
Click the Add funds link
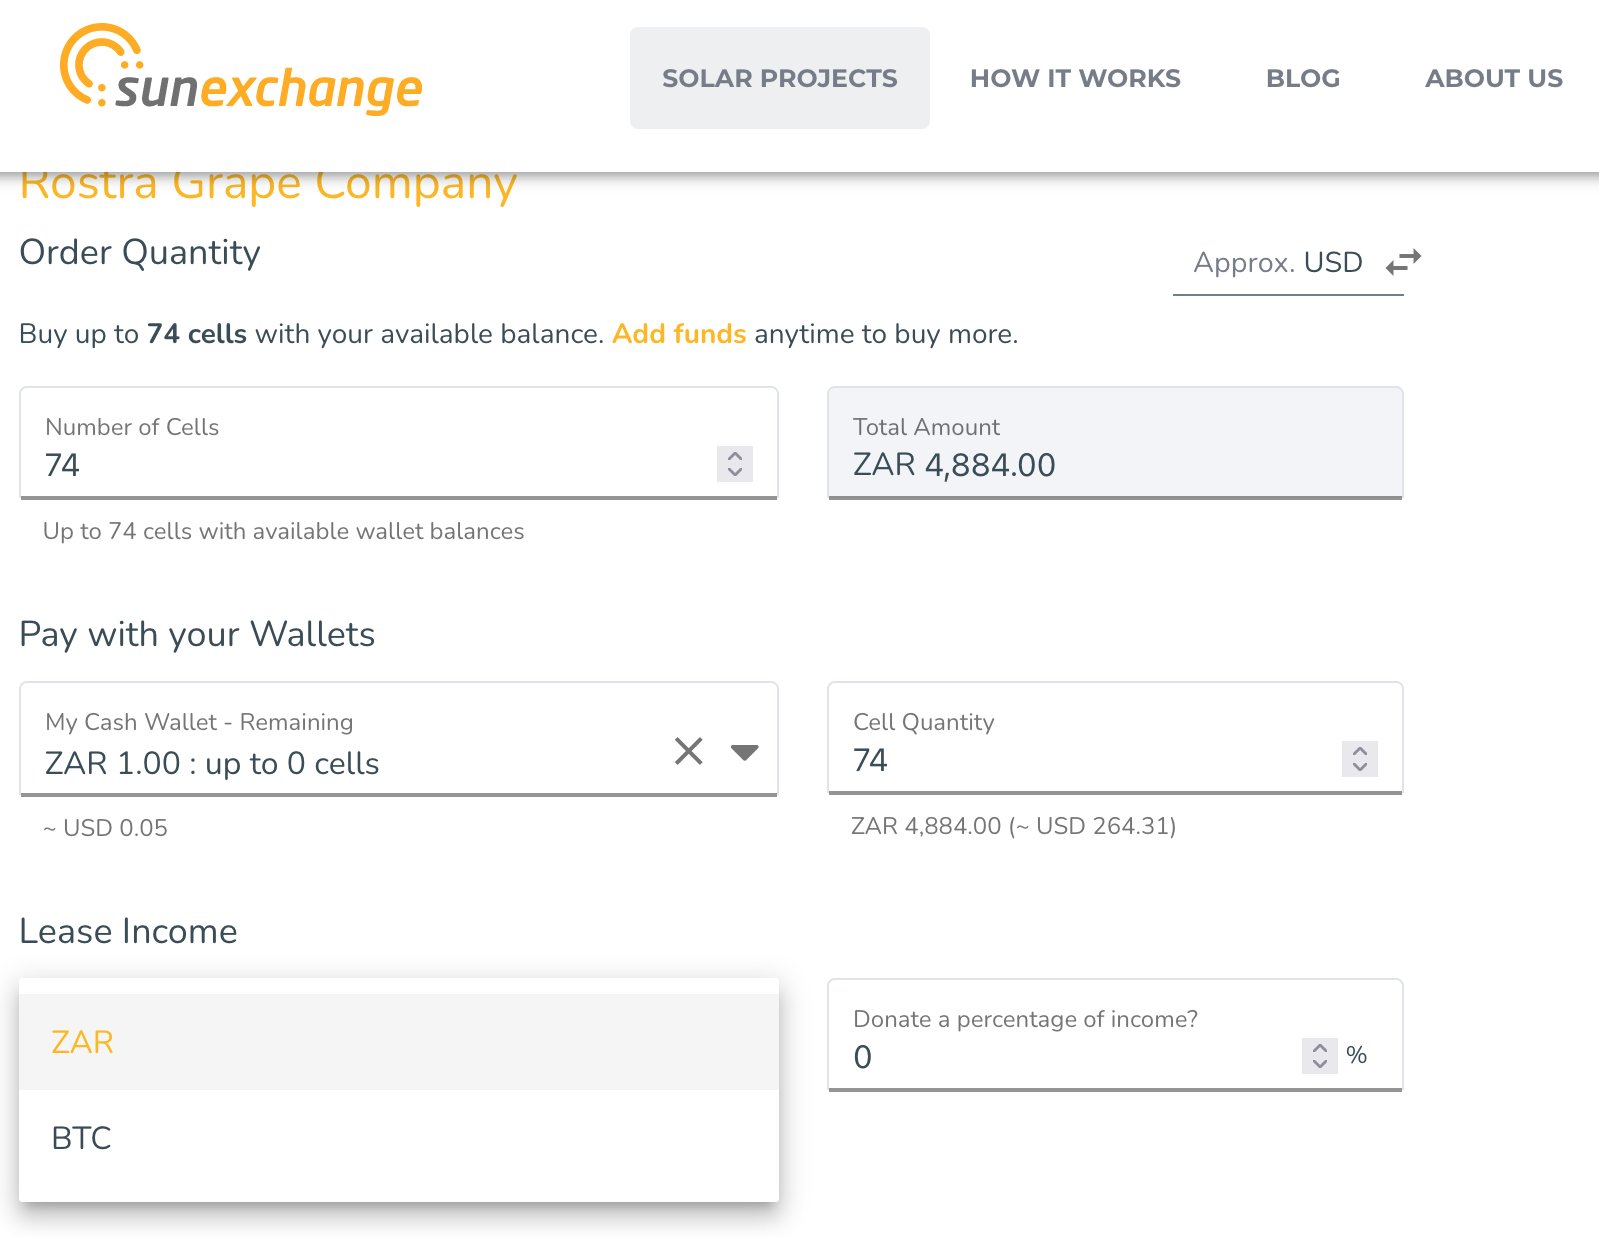pyautogui.click(x=679, y=334)
